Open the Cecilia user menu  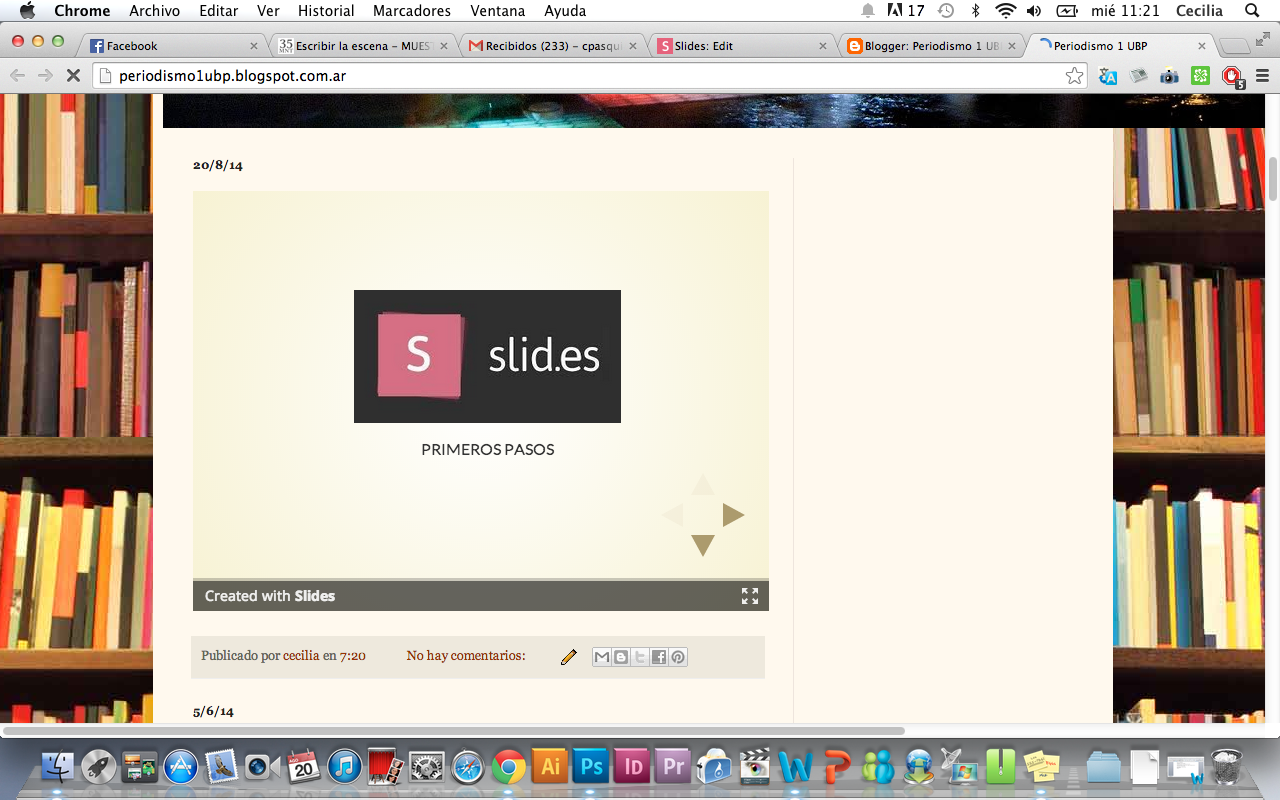coord(1199,11)
